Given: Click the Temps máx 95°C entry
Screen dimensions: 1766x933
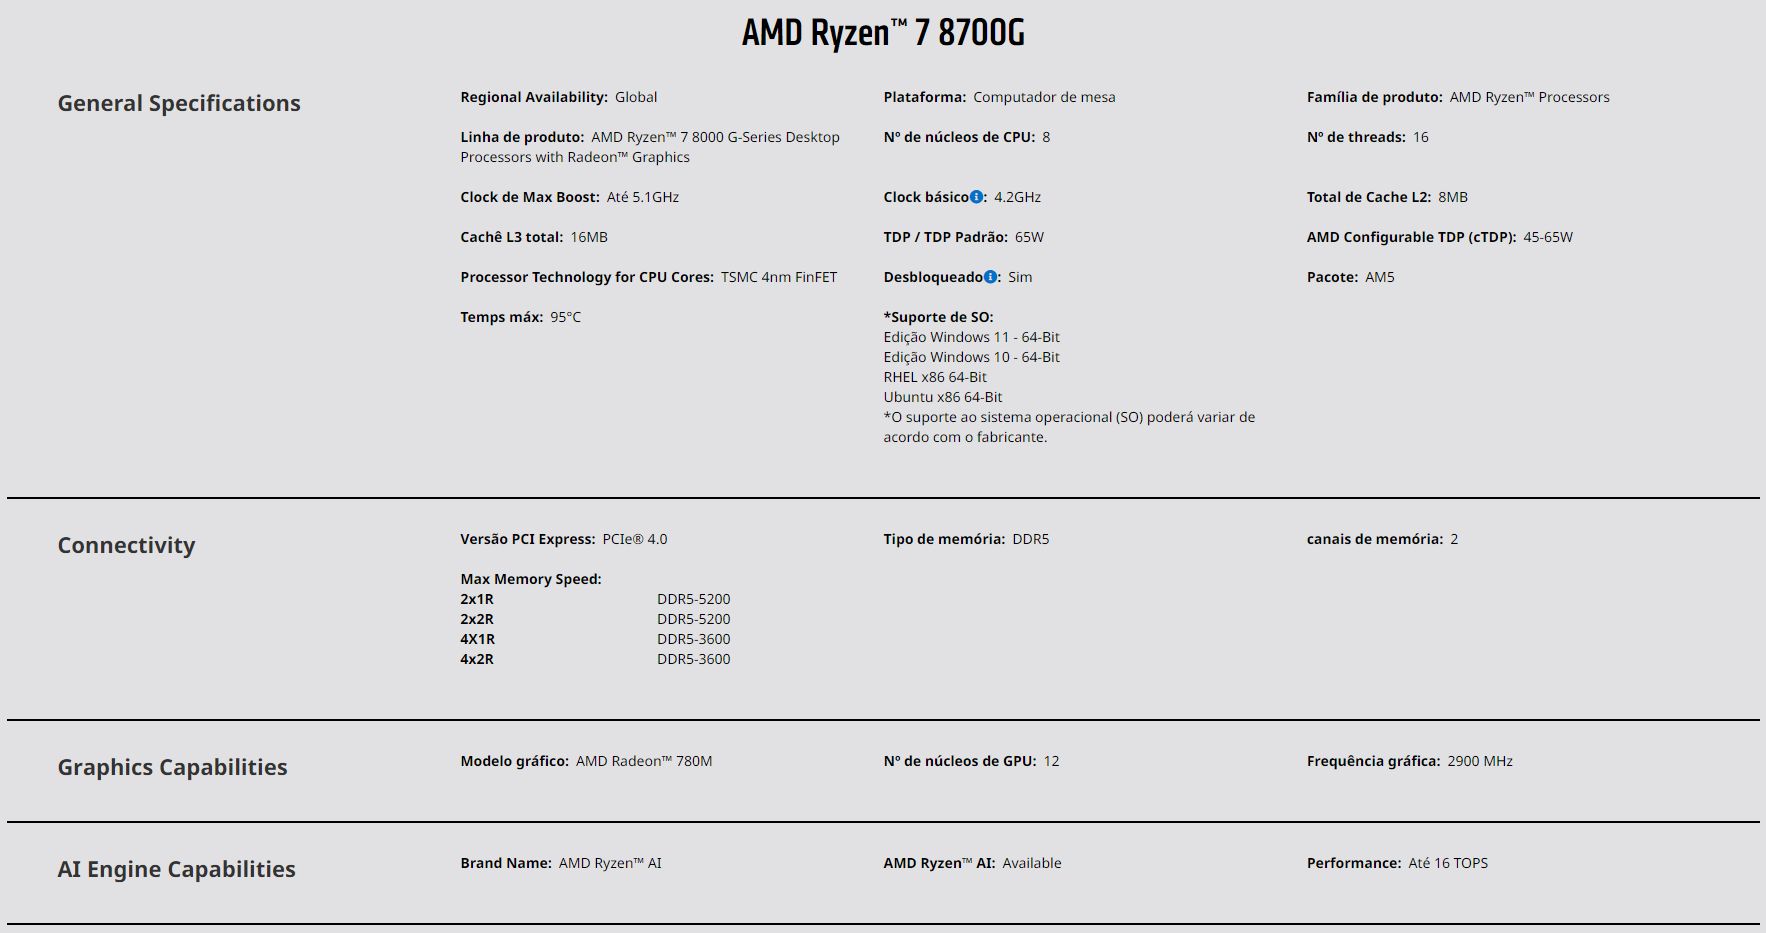Looking at the screenshot, I should pyautogui.click(x=521, y=317).
